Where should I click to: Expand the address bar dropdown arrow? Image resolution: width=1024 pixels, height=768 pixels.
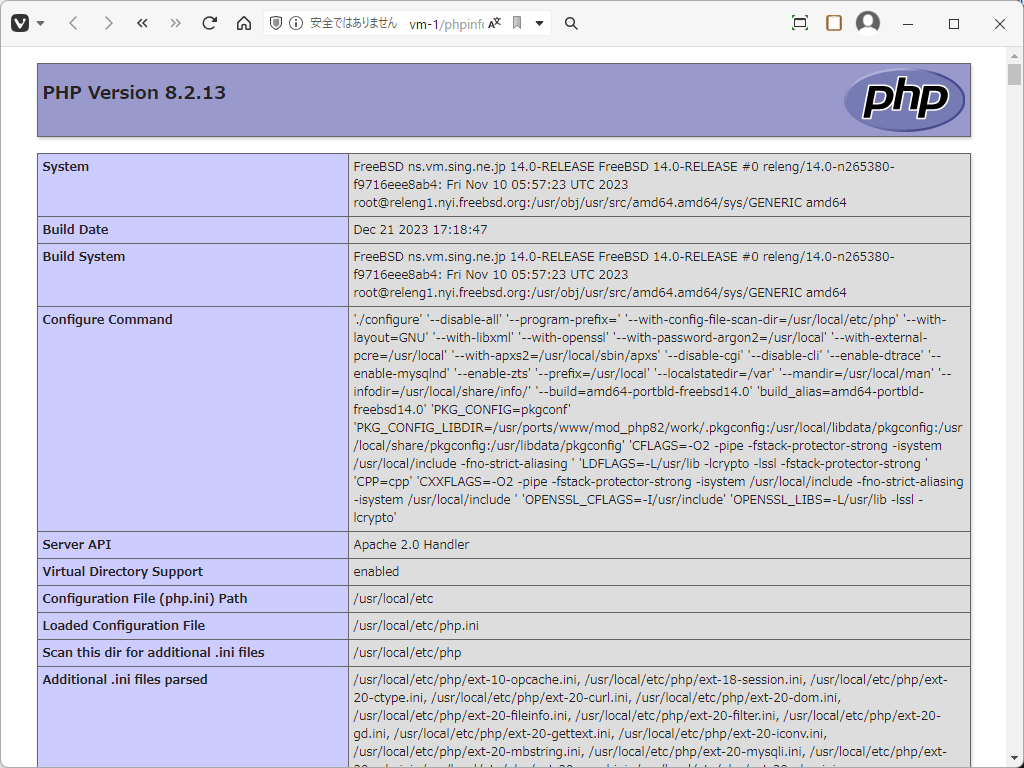point(539,24)
